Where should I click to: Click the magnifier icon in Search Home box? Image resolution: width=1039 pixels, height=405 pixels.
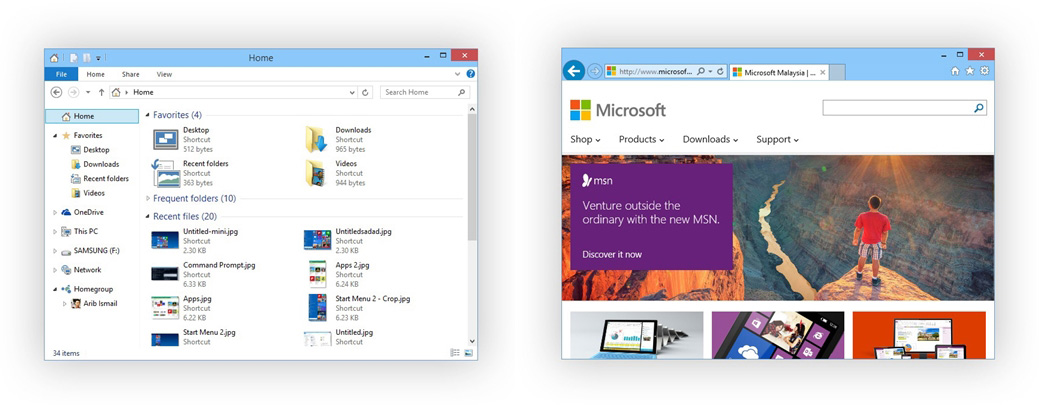point(462,92)
